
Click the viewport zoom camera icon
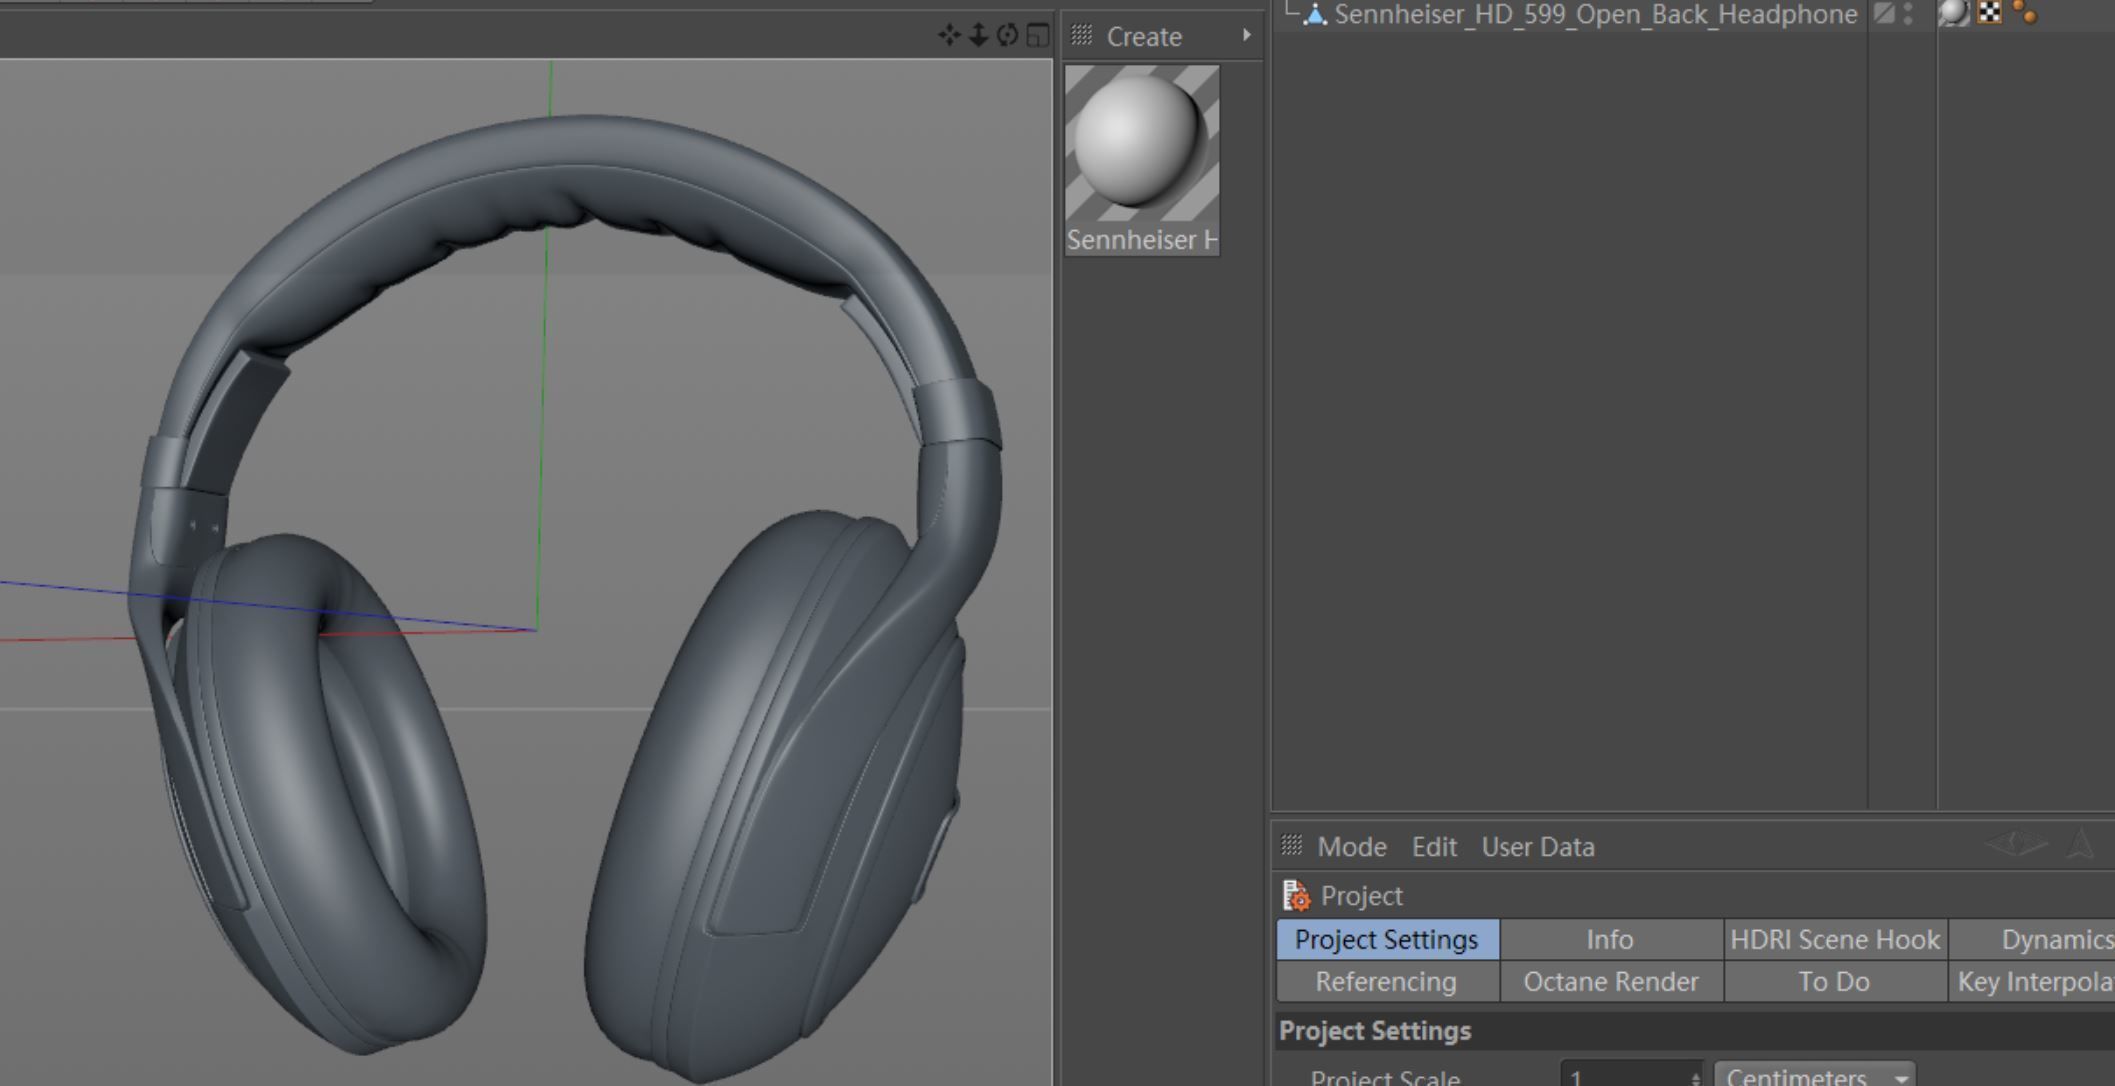978,36
